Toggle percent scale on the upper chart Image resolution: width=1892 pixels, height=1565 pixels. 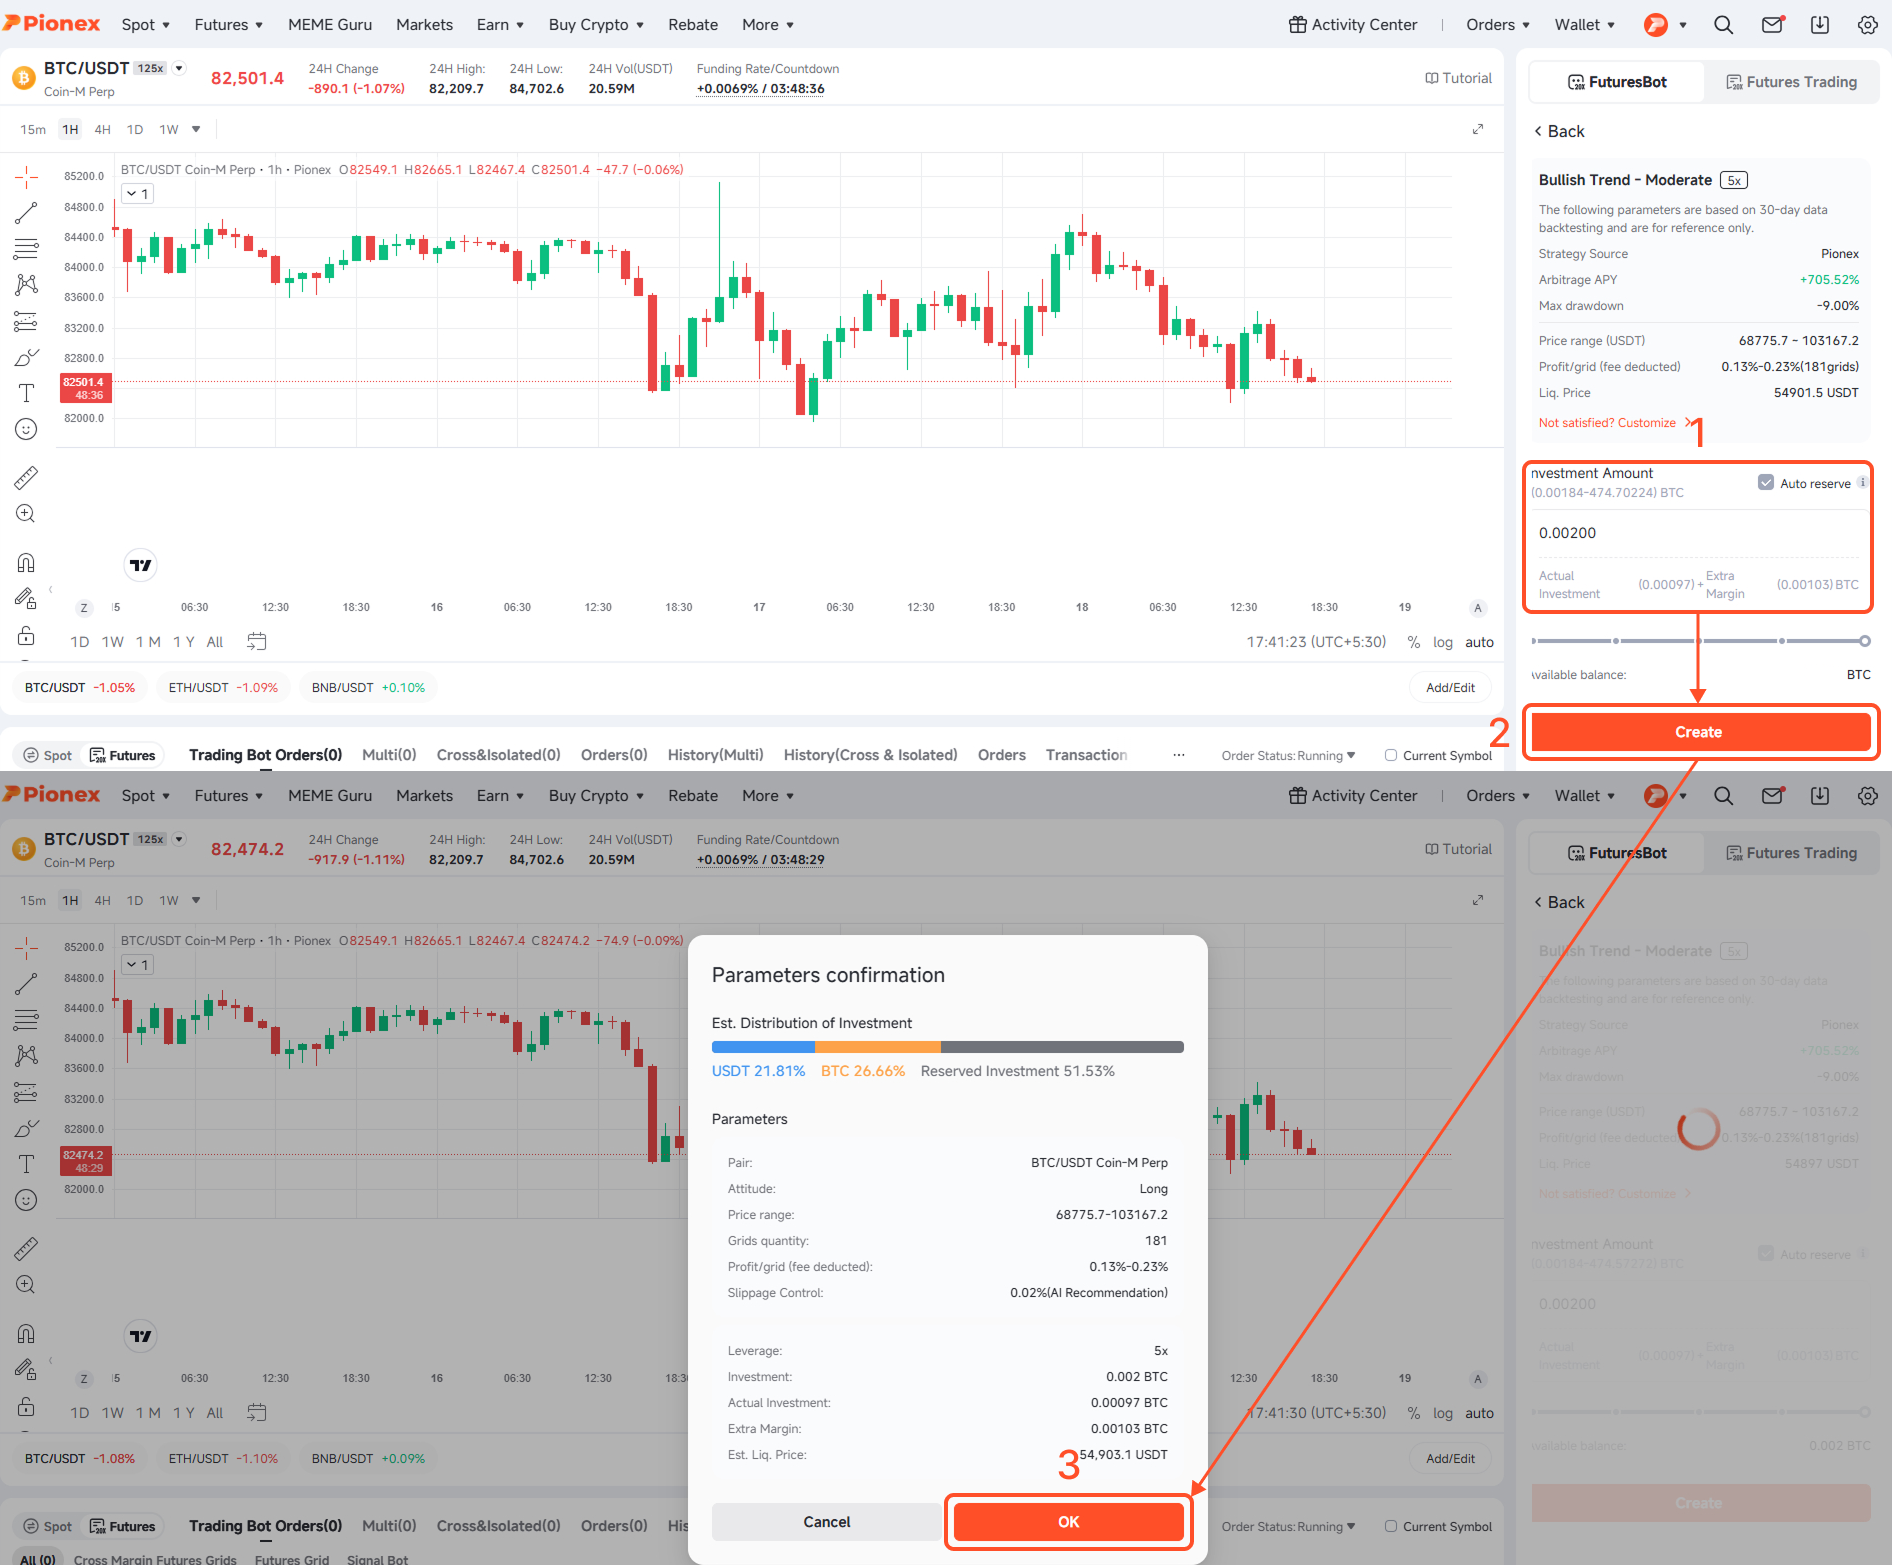click(x=1414, y=642)
